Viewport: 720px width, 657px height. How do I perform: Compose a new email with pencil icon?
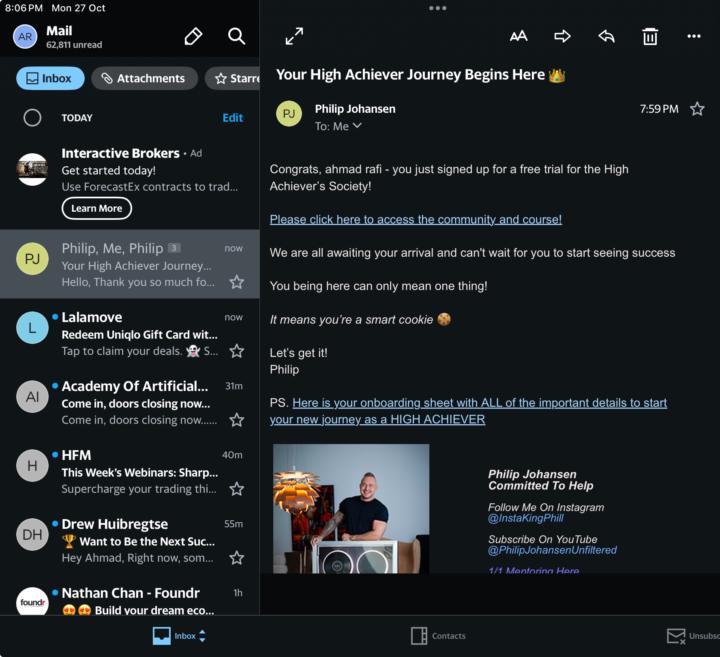pyautogui.click(x=193, y=37)
